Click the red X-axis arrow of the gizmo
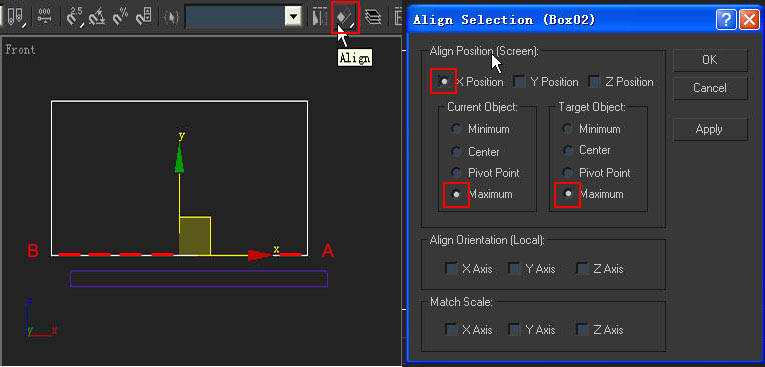Screen dimensions: 765x367 [259, 256]
